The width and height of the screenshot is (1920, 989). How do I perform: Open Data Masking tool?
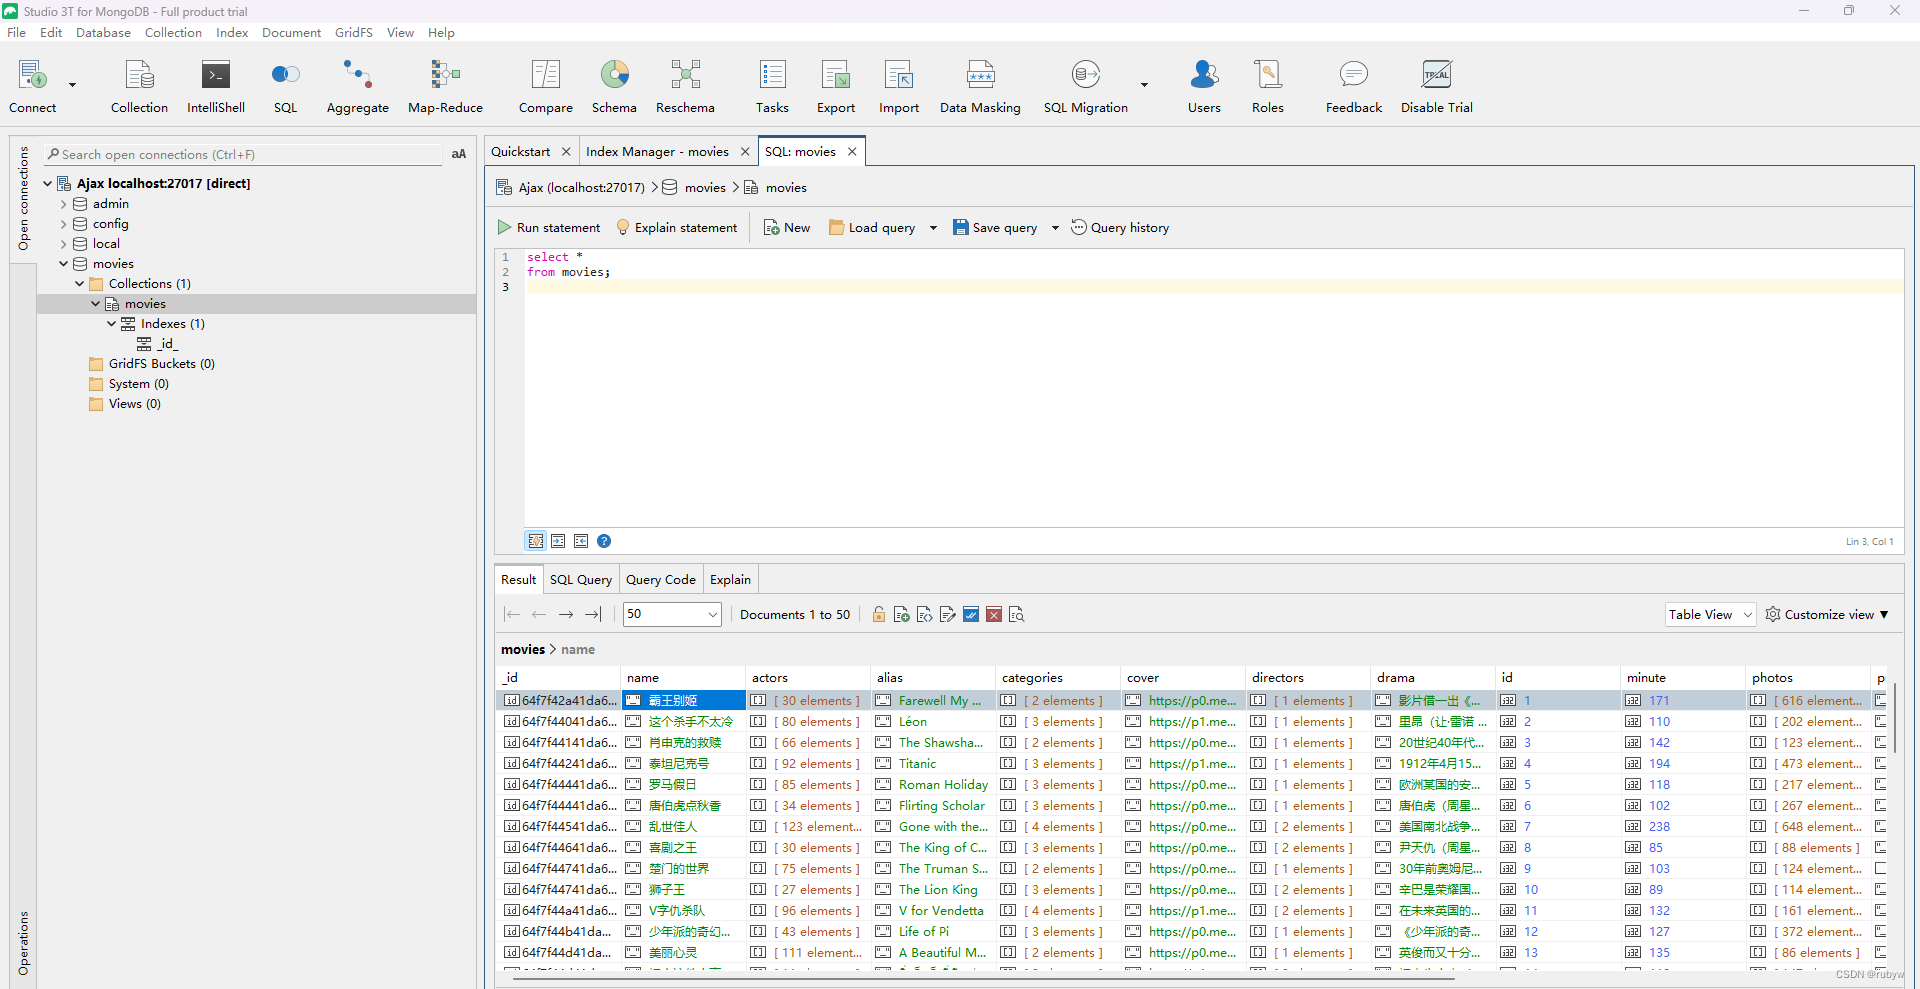pos(980,85)
